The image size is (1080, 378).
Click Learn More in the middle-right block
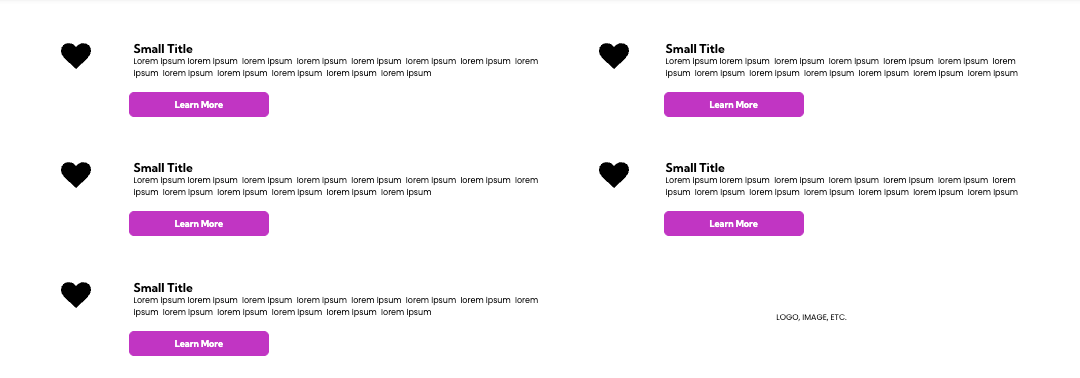[x=734, y=224]
